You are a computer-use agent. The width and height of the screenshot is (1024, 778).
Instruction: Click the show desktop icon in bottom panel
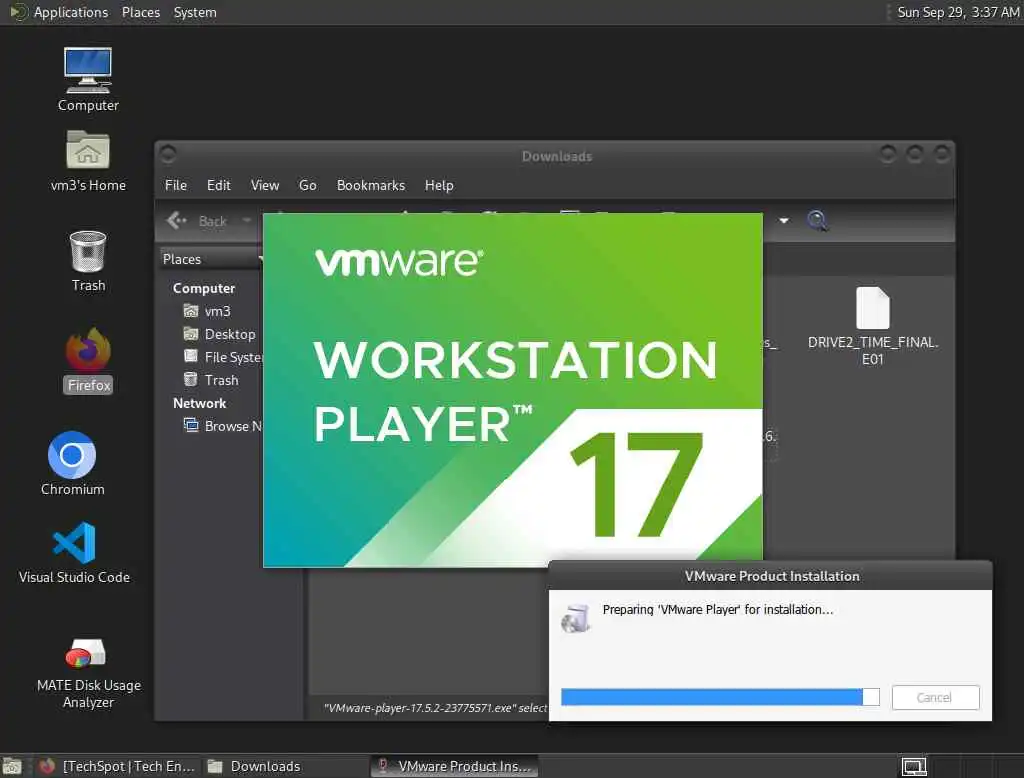click(x=12, y=766)
